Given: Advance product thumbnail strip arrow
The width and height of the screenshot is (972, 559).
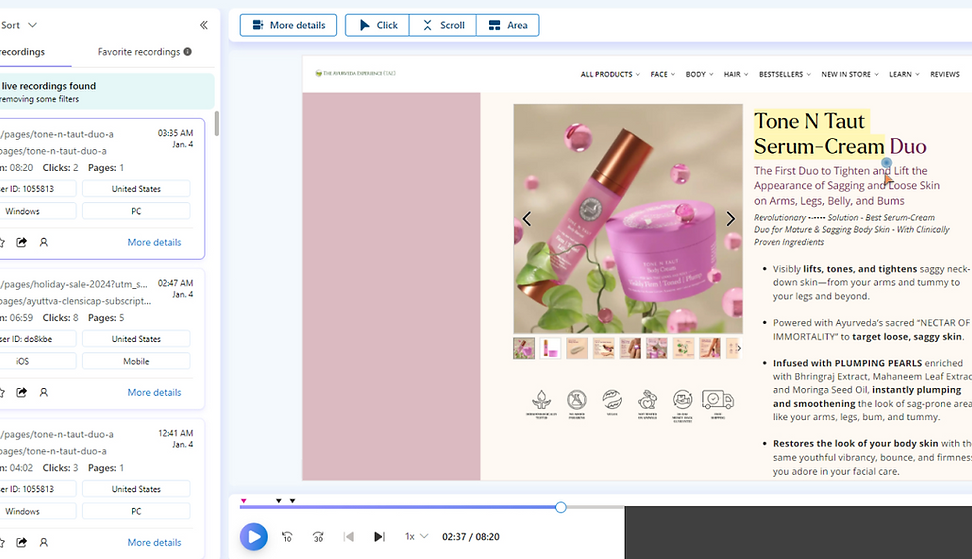Looking at the screenshot, I should 739,348.
